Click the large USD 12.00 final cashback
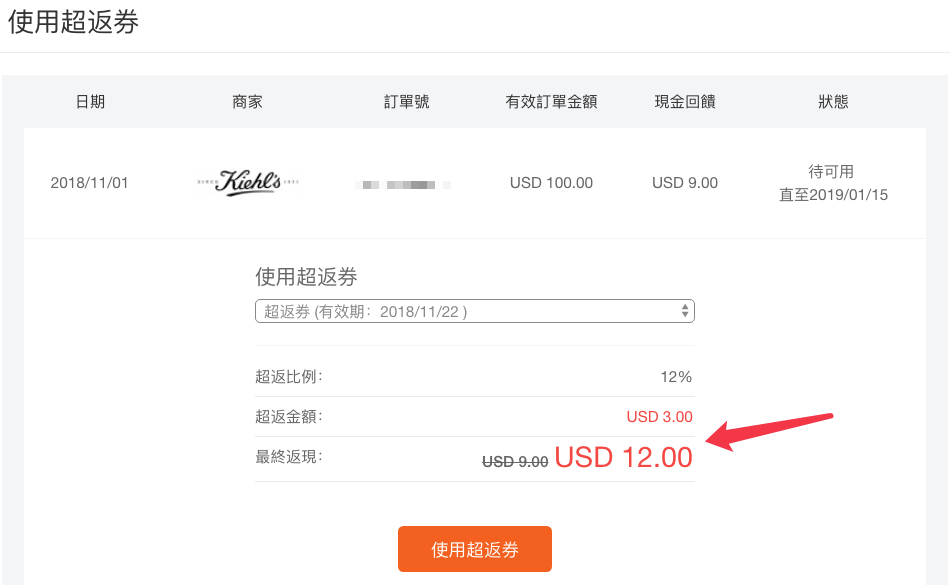This screenshot has width=950, height=585. coord(623,457)
